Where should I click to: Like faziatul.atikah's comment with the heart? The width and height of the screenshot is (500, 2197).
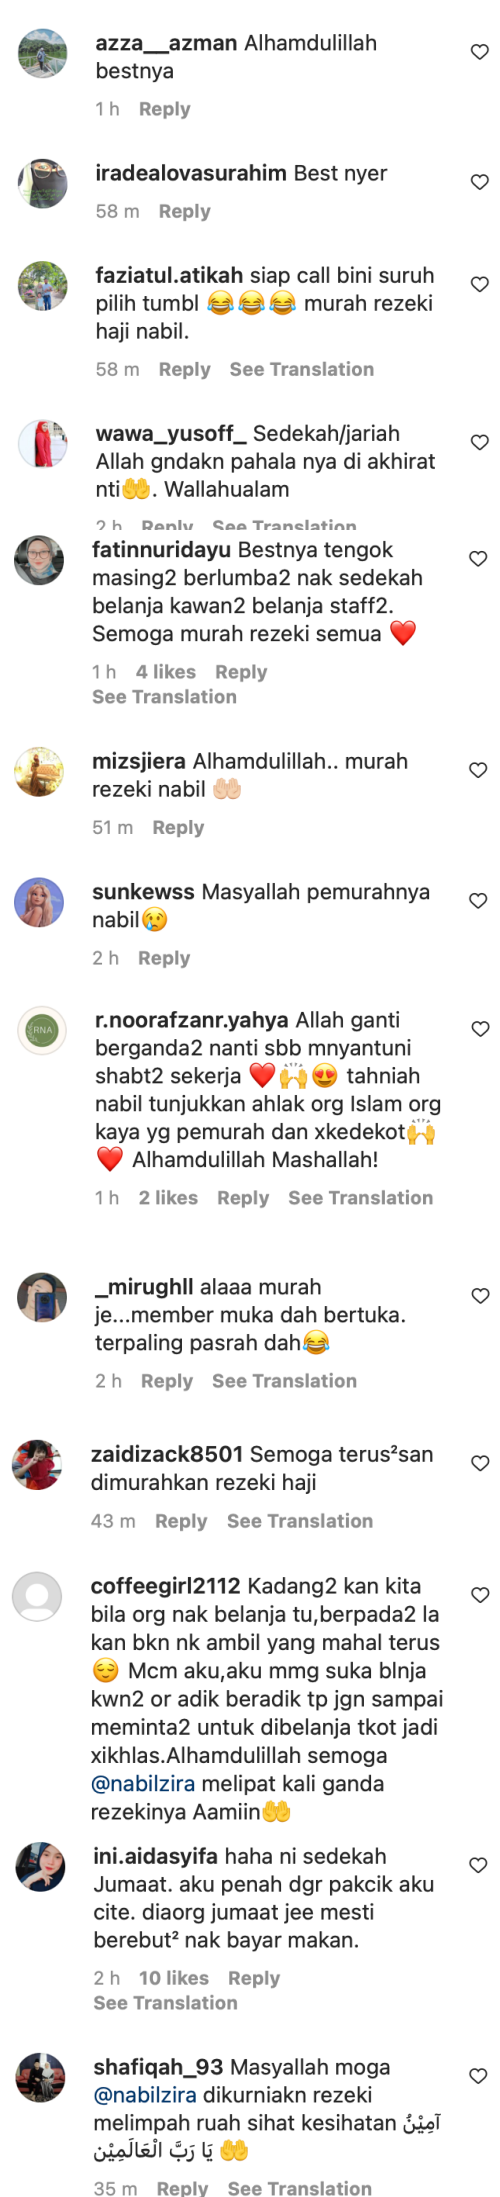coord(480,284)
